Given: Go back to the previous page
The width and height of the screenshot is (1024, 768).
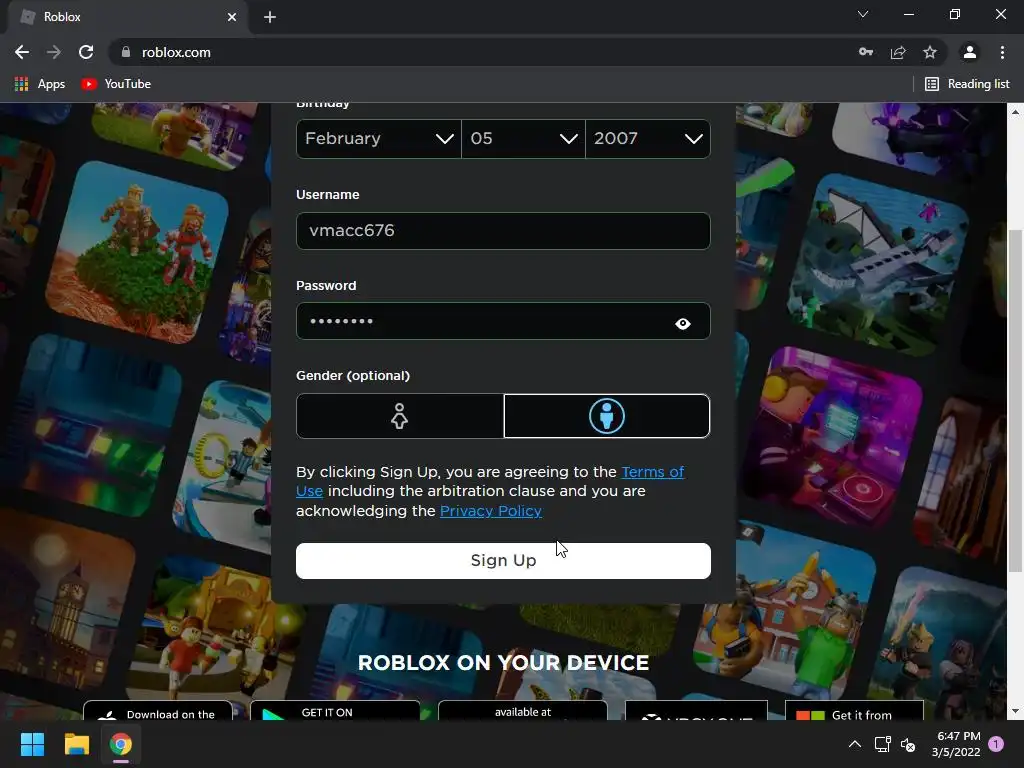Looking at the screenshot, I should 22,52.
